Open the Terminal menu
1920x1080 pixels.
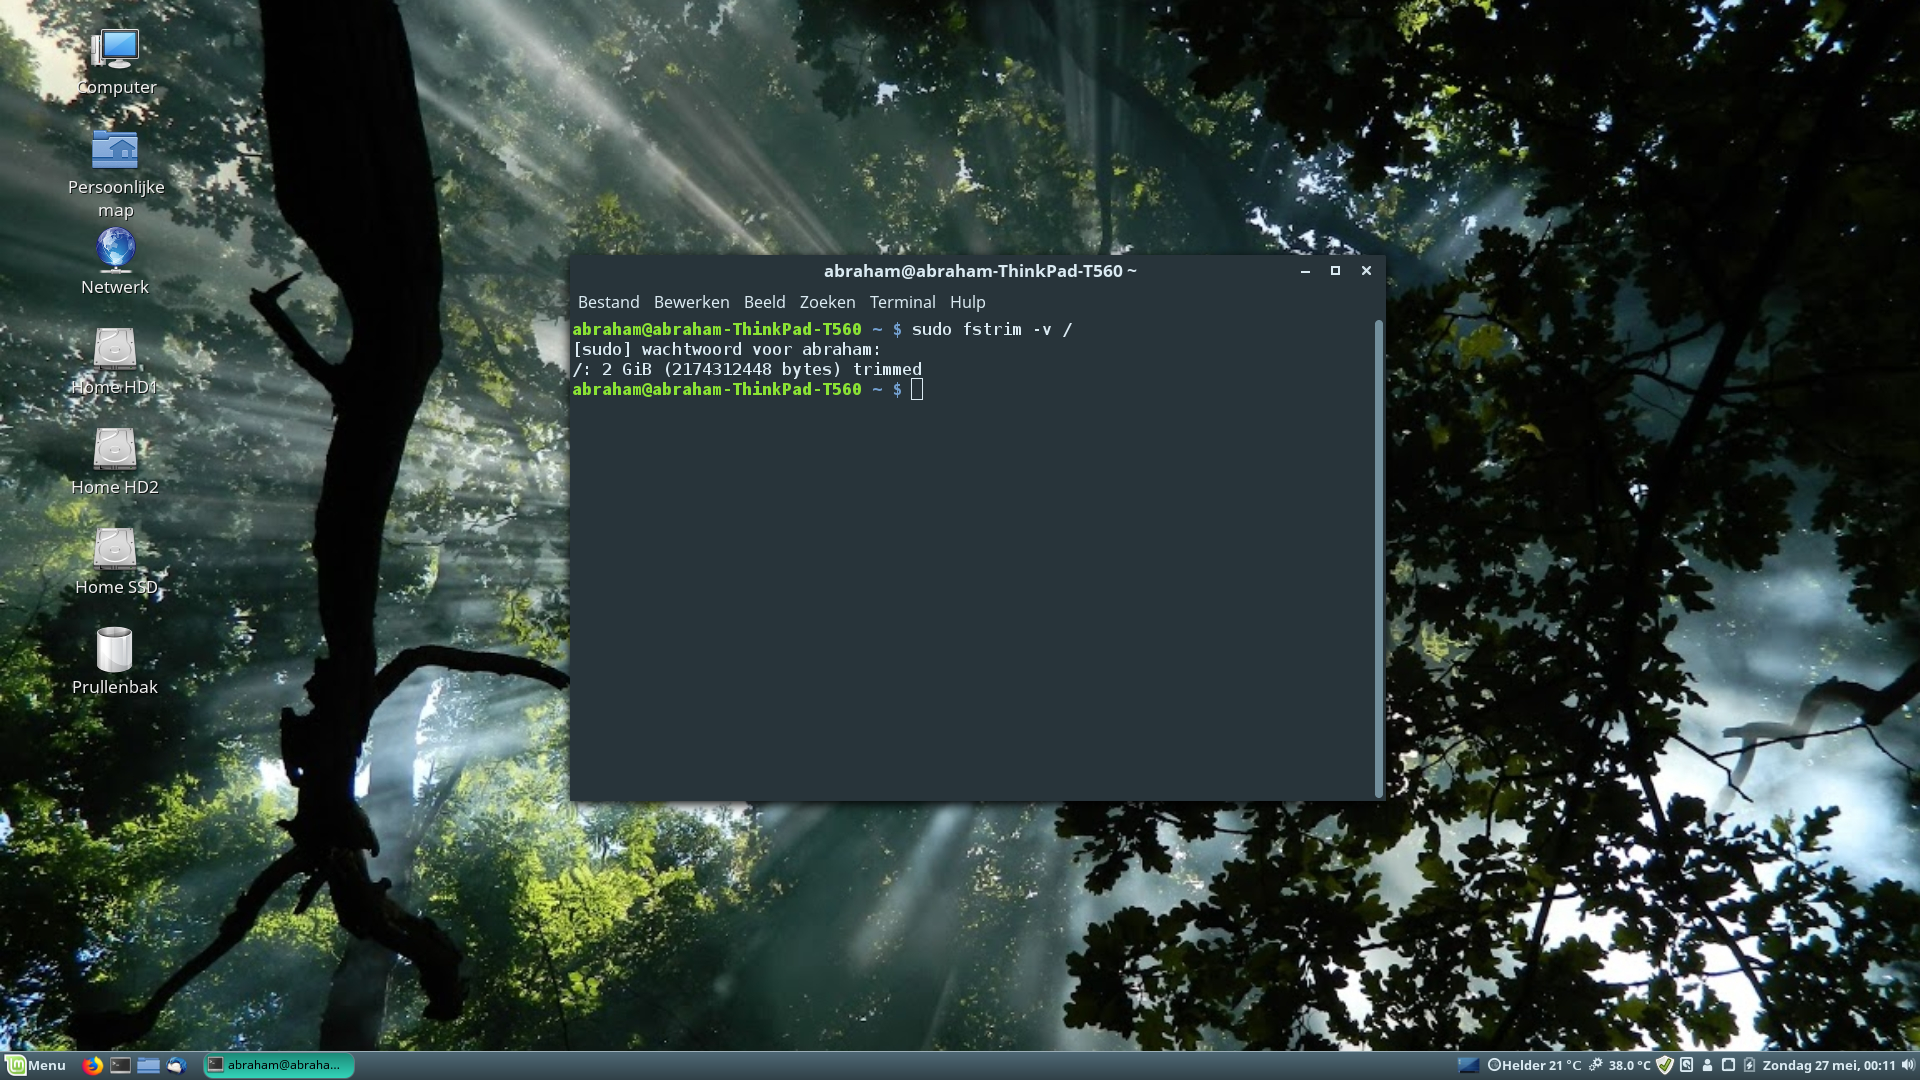point(902,302)
